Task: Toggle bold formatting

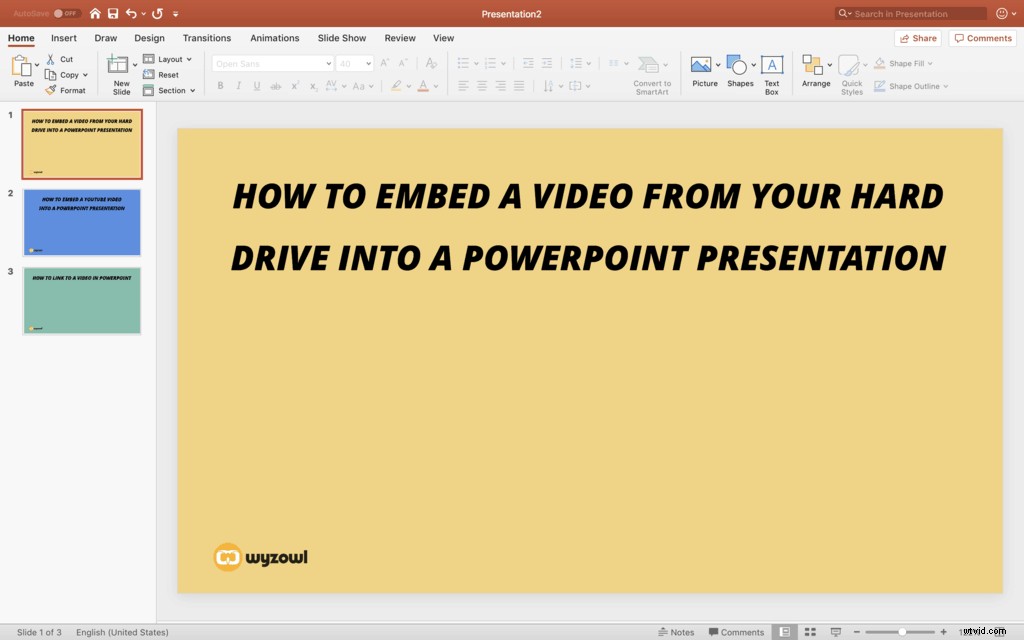Action: pos(220,86)
